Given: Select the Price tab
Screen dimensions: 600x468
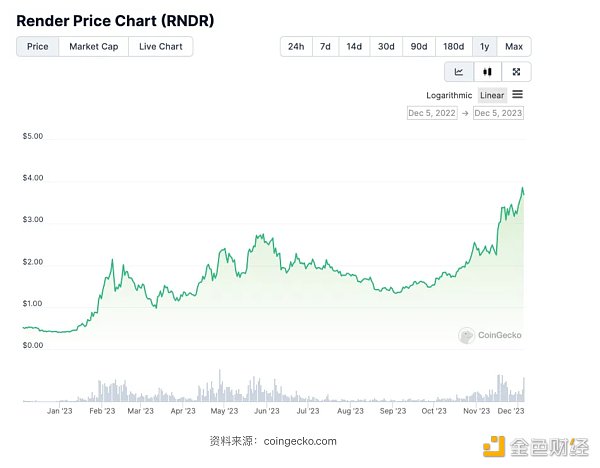Looking at the screenshot, I should (x=38, y=47).
